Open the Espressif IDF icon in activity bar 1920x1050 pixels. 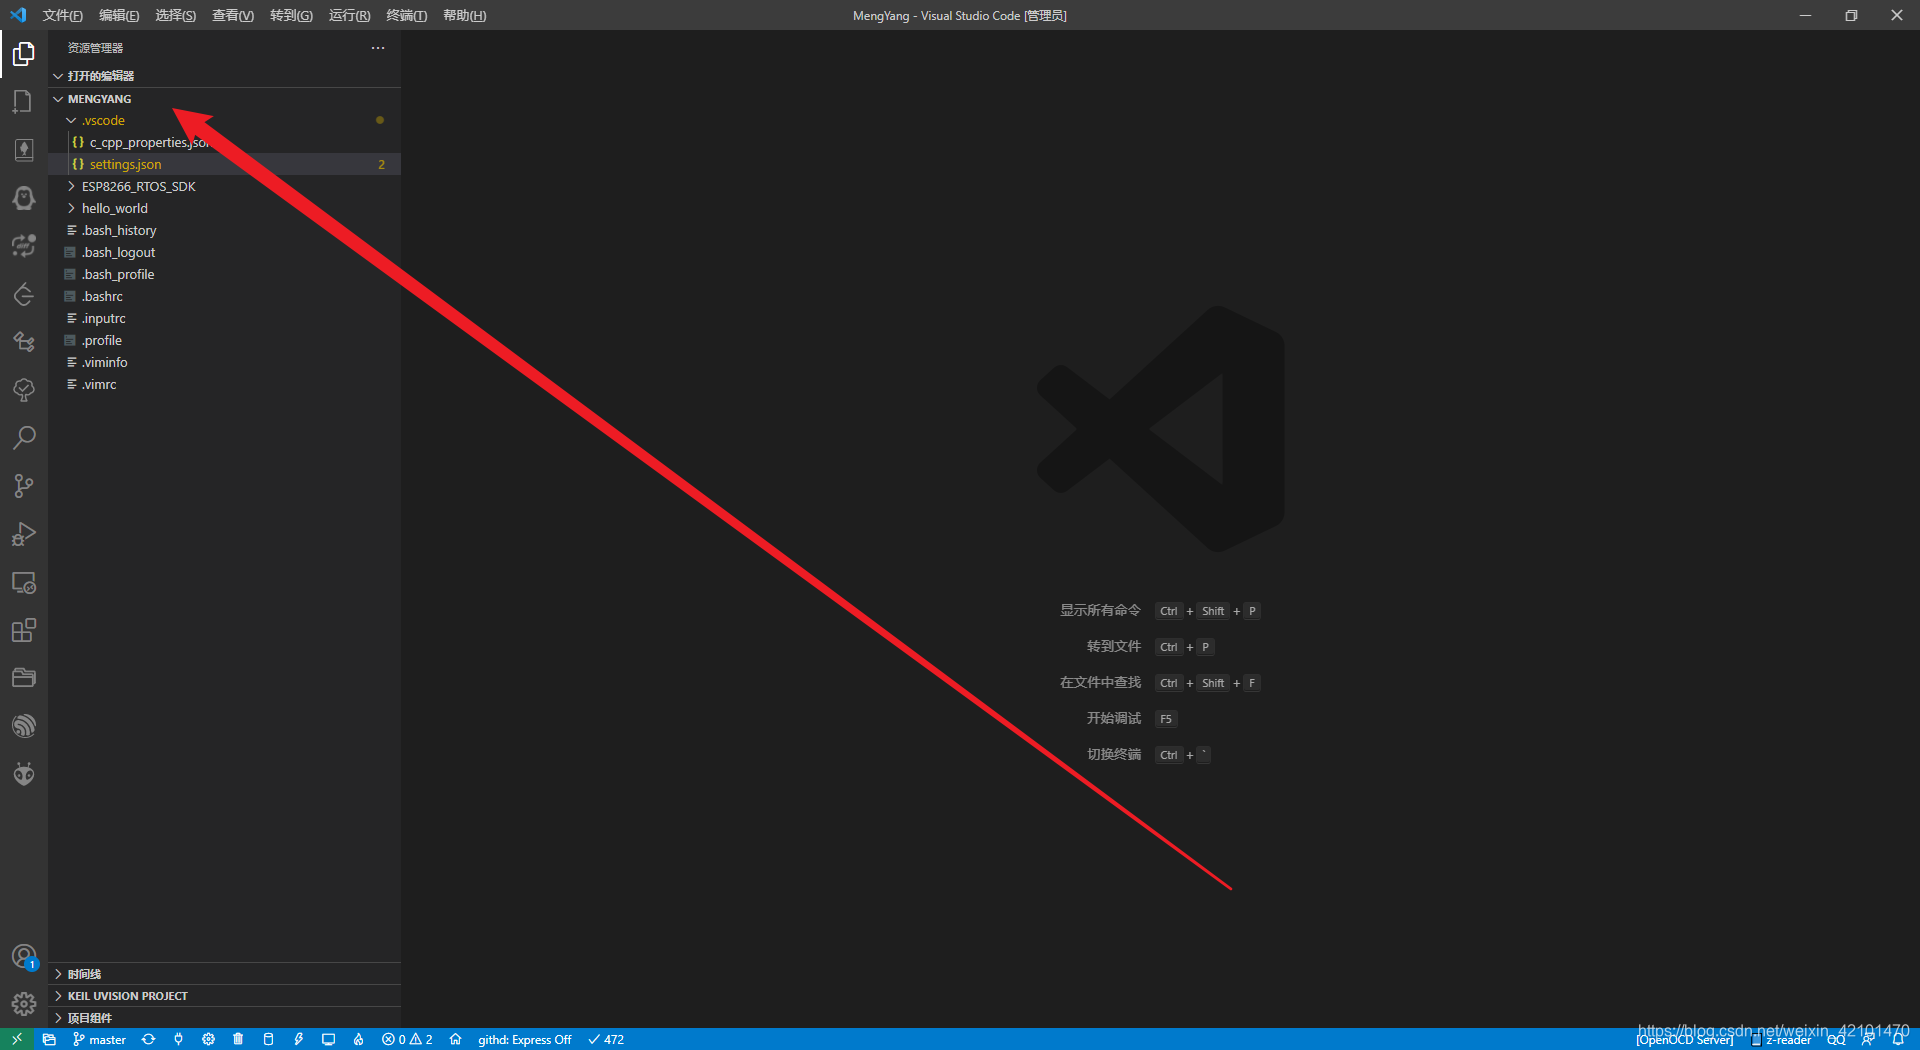coord(24,726)
